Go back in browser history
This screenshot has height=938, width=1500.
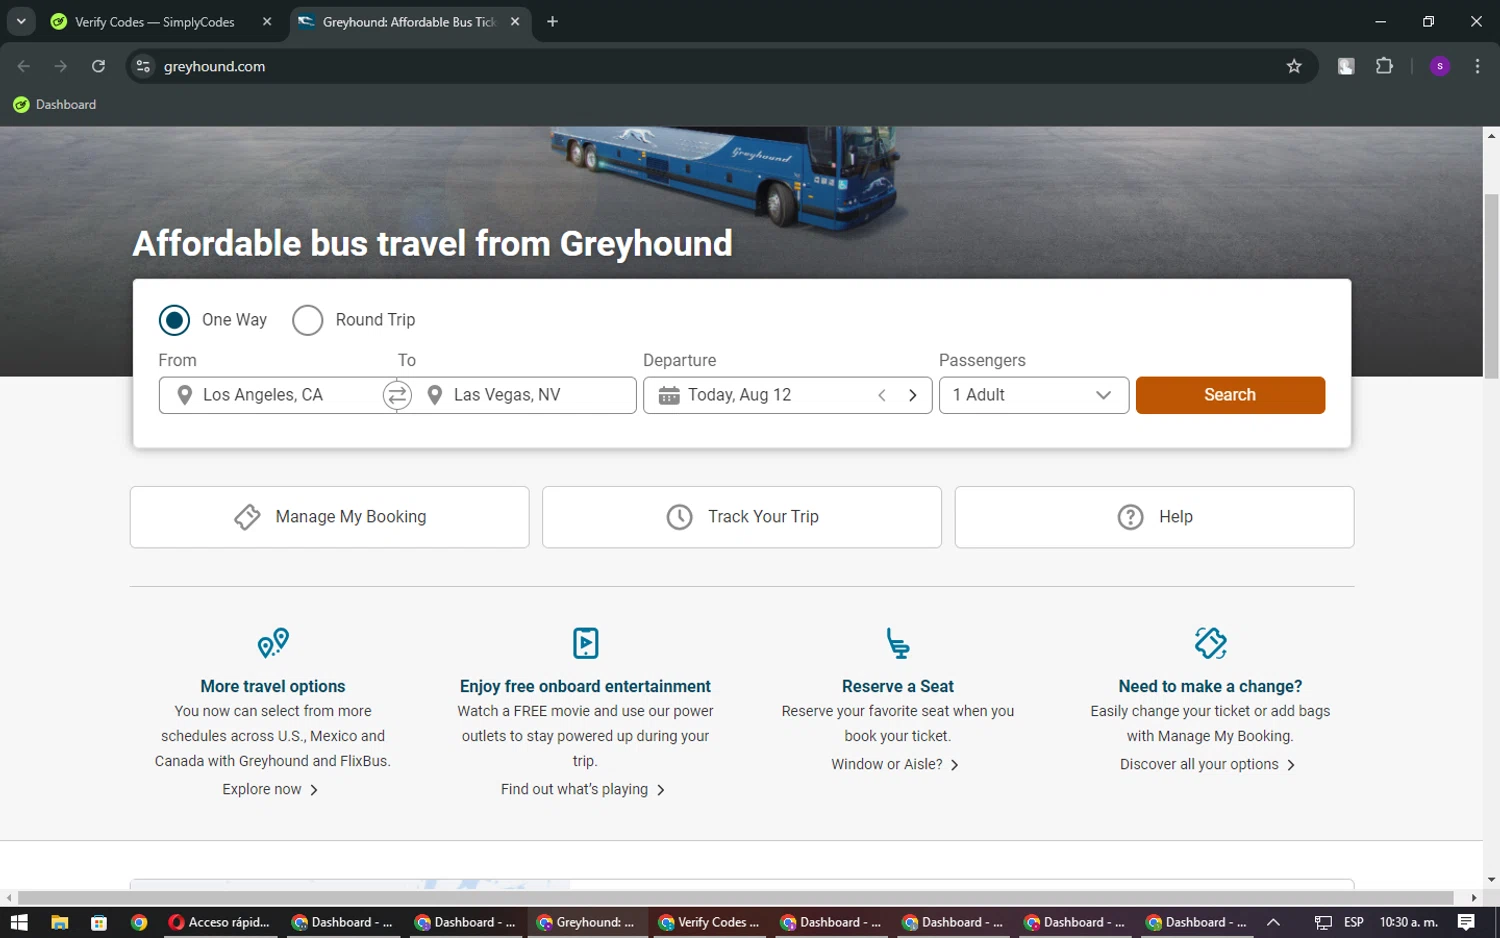pos(24,66)
